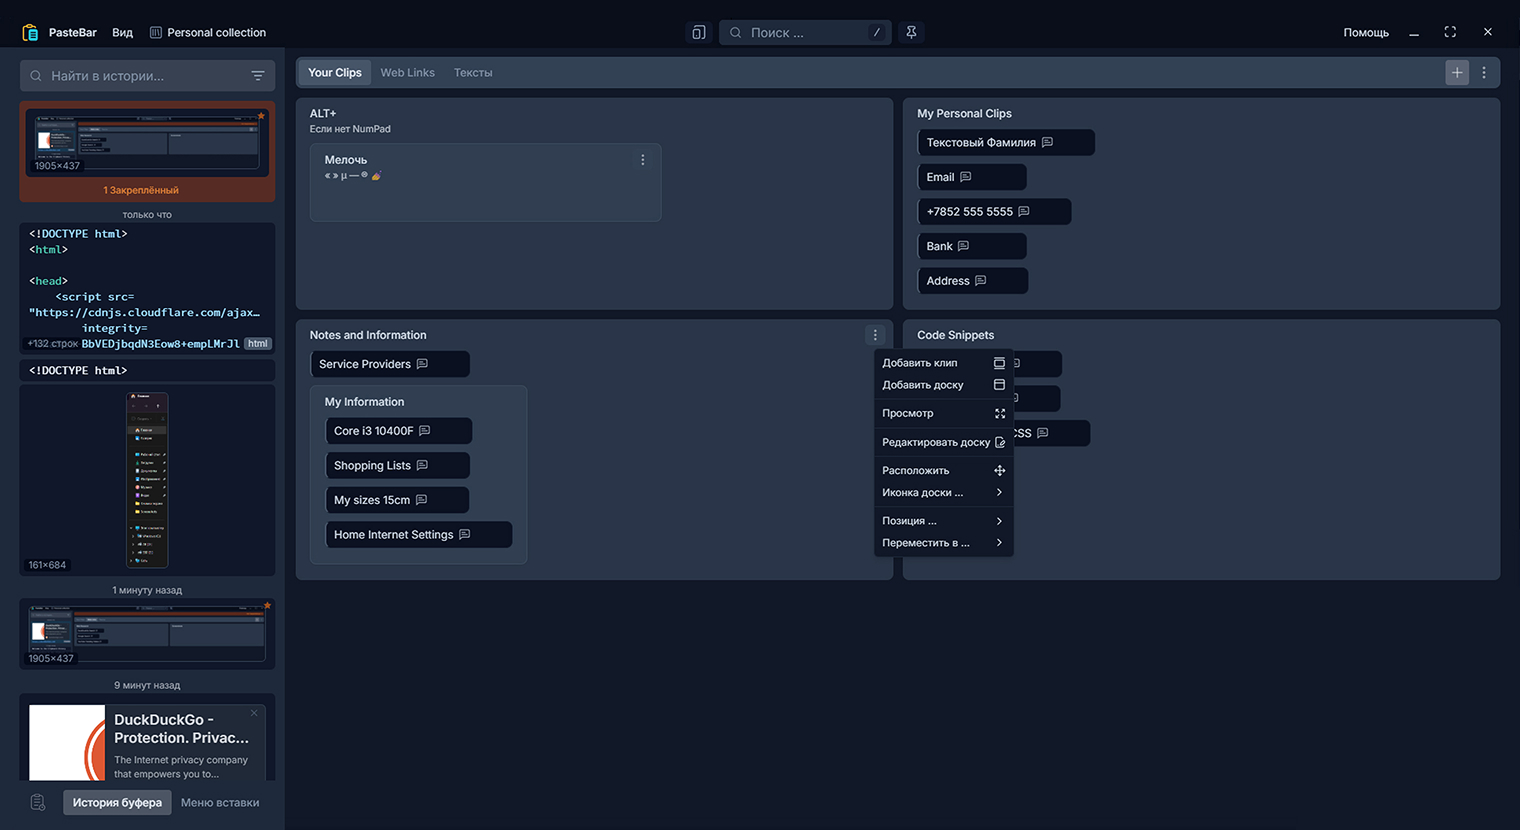Viewport: 1520px width, 830px height.
Task: Expand the Позиция submenu
Action: click(x=942, y=521)
